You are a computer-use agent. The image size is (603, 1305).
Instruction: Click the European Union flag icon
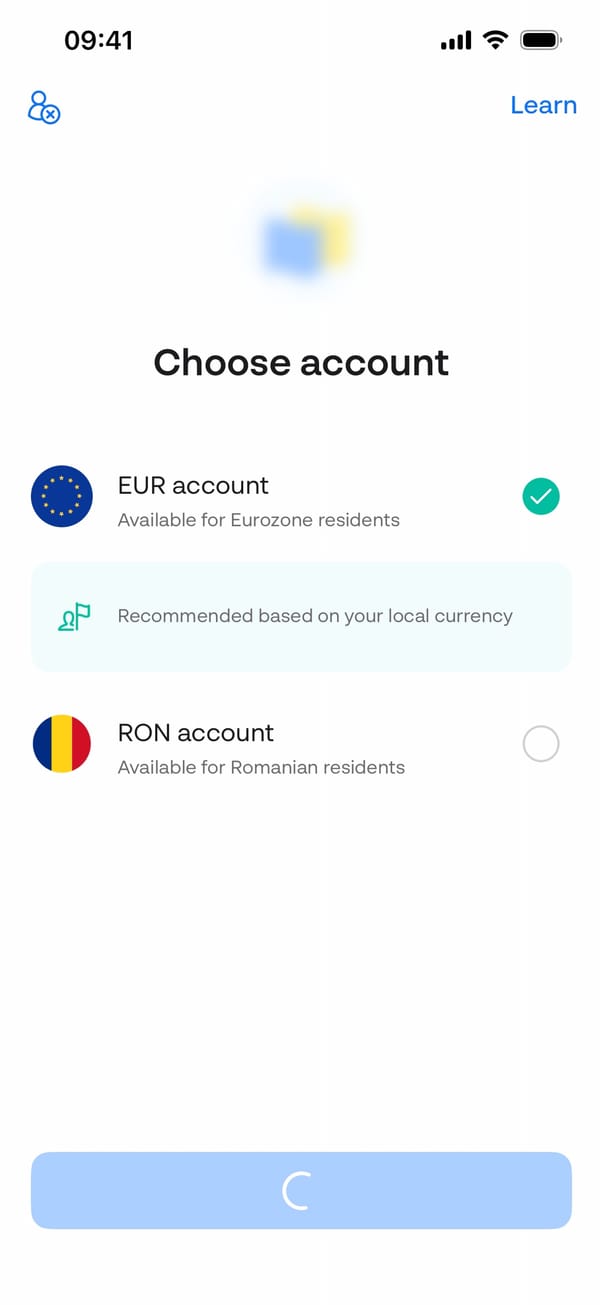pyautogui.click(x=62, y=497)
